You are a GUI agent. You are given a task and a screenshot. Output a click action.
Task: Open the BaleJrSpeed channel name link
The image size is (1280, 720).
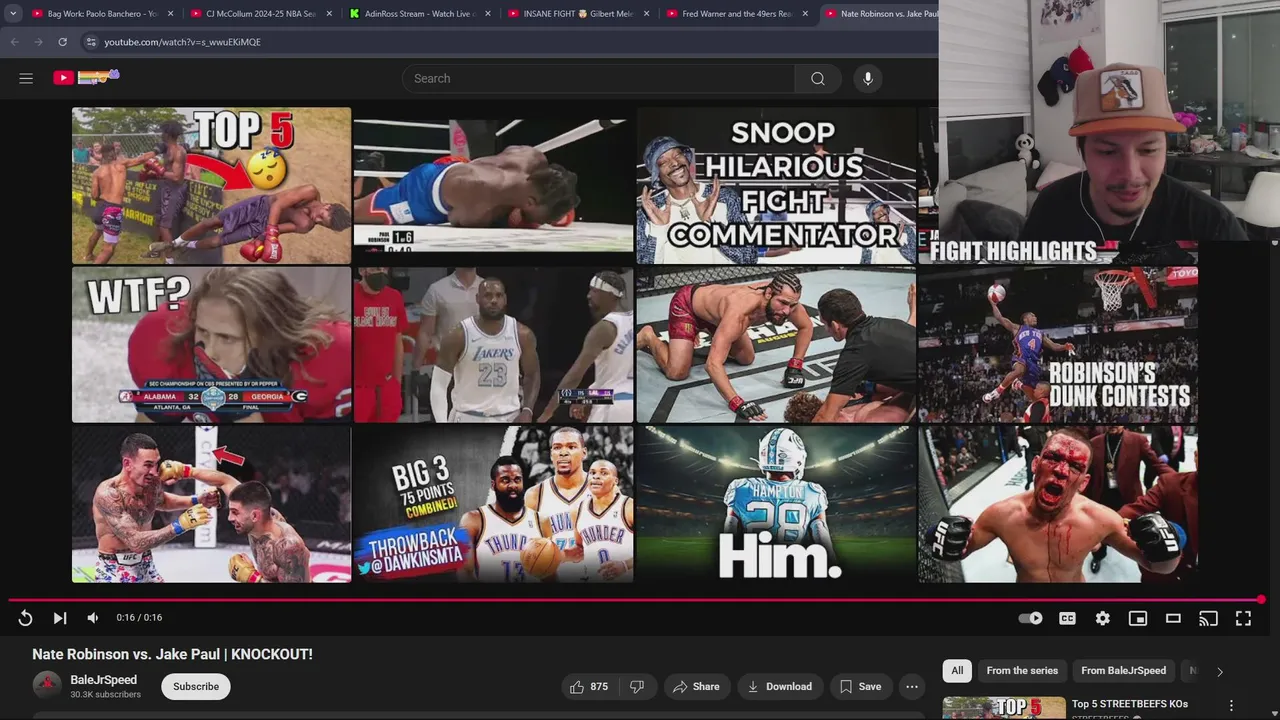(103, 680)
